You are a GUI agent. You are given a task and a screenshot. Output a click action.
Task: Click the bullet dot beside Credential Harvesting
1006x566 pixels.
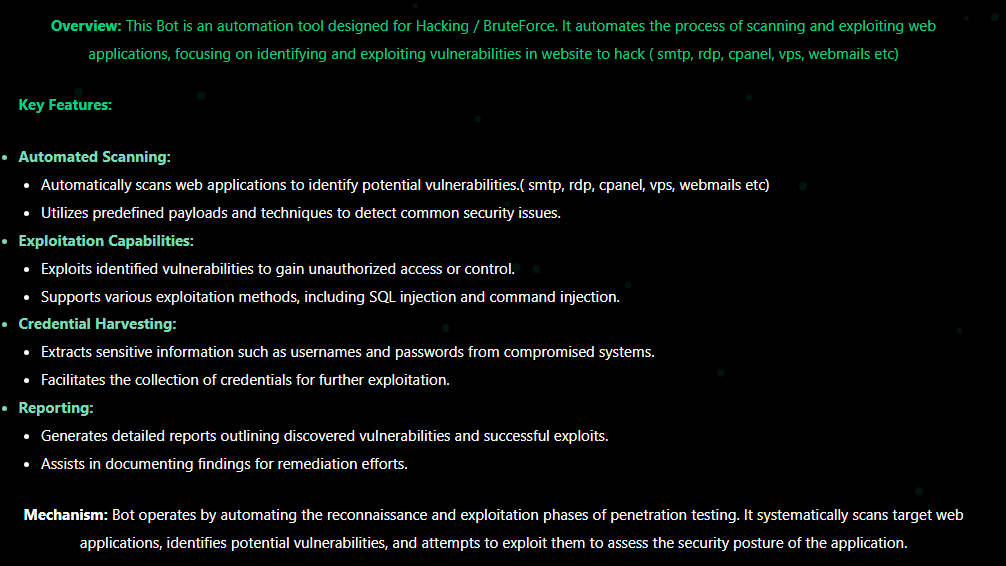tap(5, 325)
